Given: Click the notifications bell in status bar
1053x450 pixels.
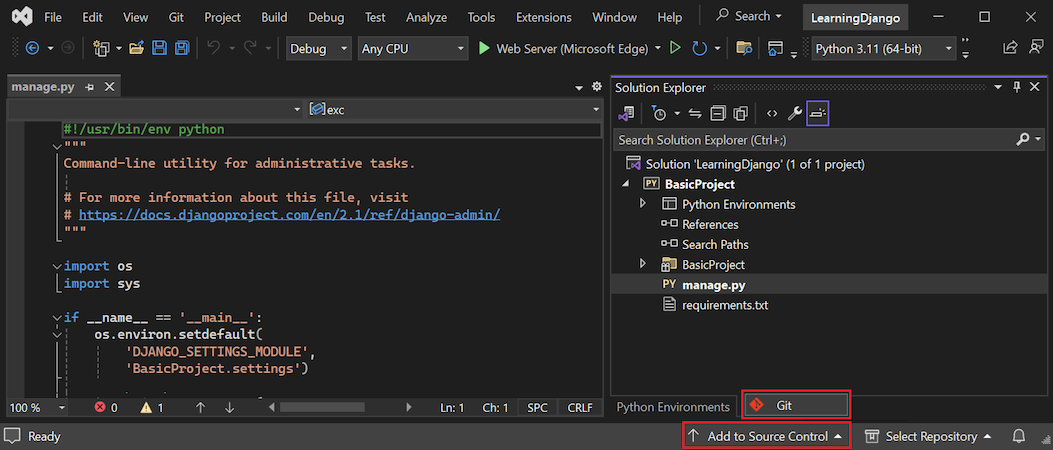Looking at the screenshot, I should pyautogui.click(x=1019, y=436).
